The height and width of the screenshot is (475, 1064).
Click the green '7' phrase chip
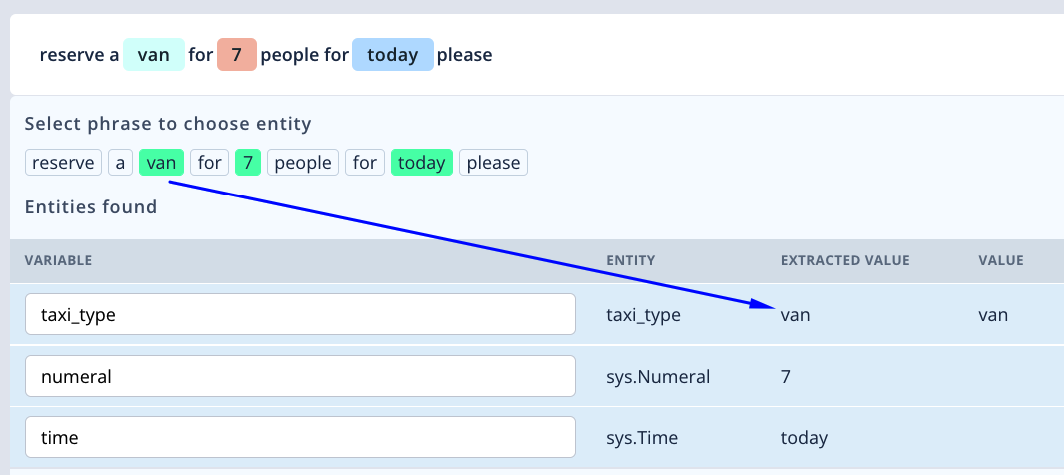point(248,163)
